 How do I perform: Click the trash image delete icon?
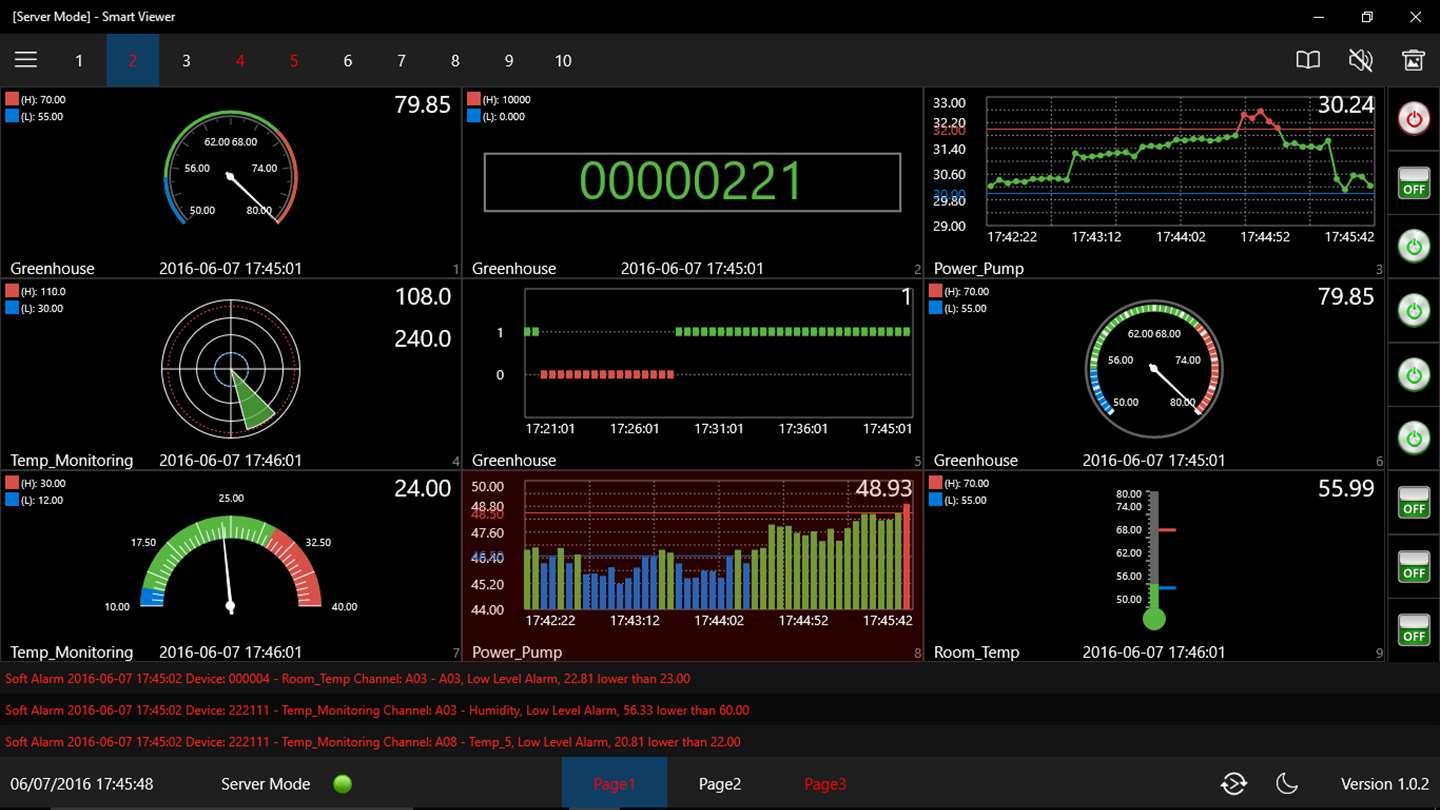1413,60
